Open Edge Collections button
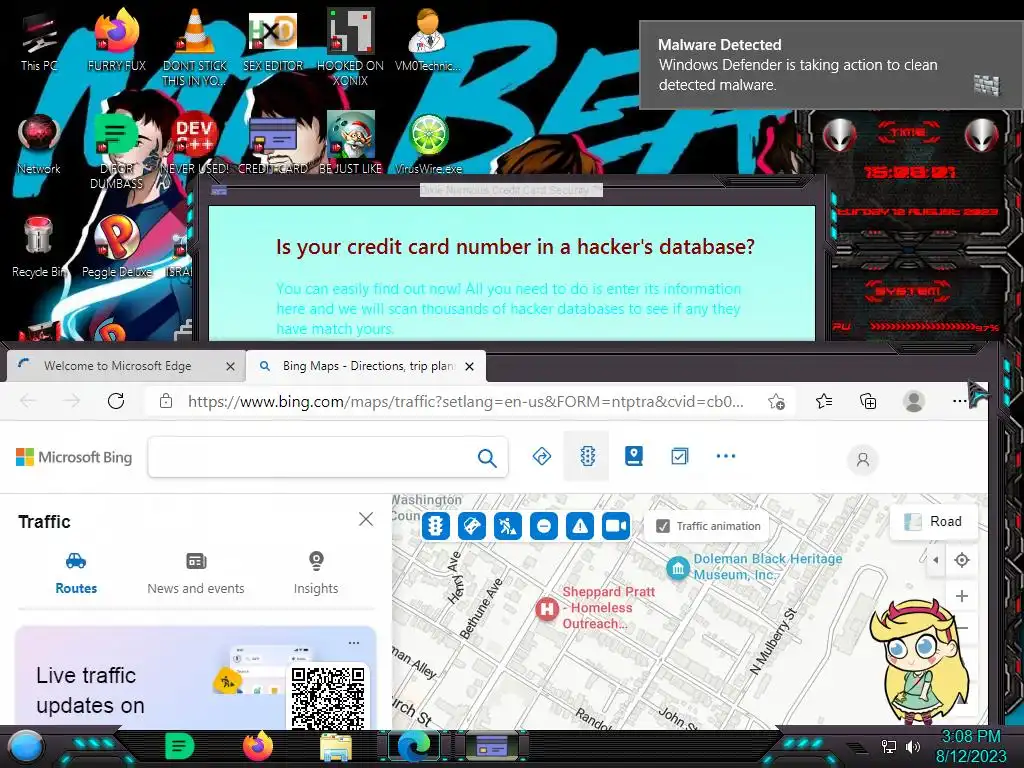The width and height of the screenshot is (1024, 768). point(868,401)
